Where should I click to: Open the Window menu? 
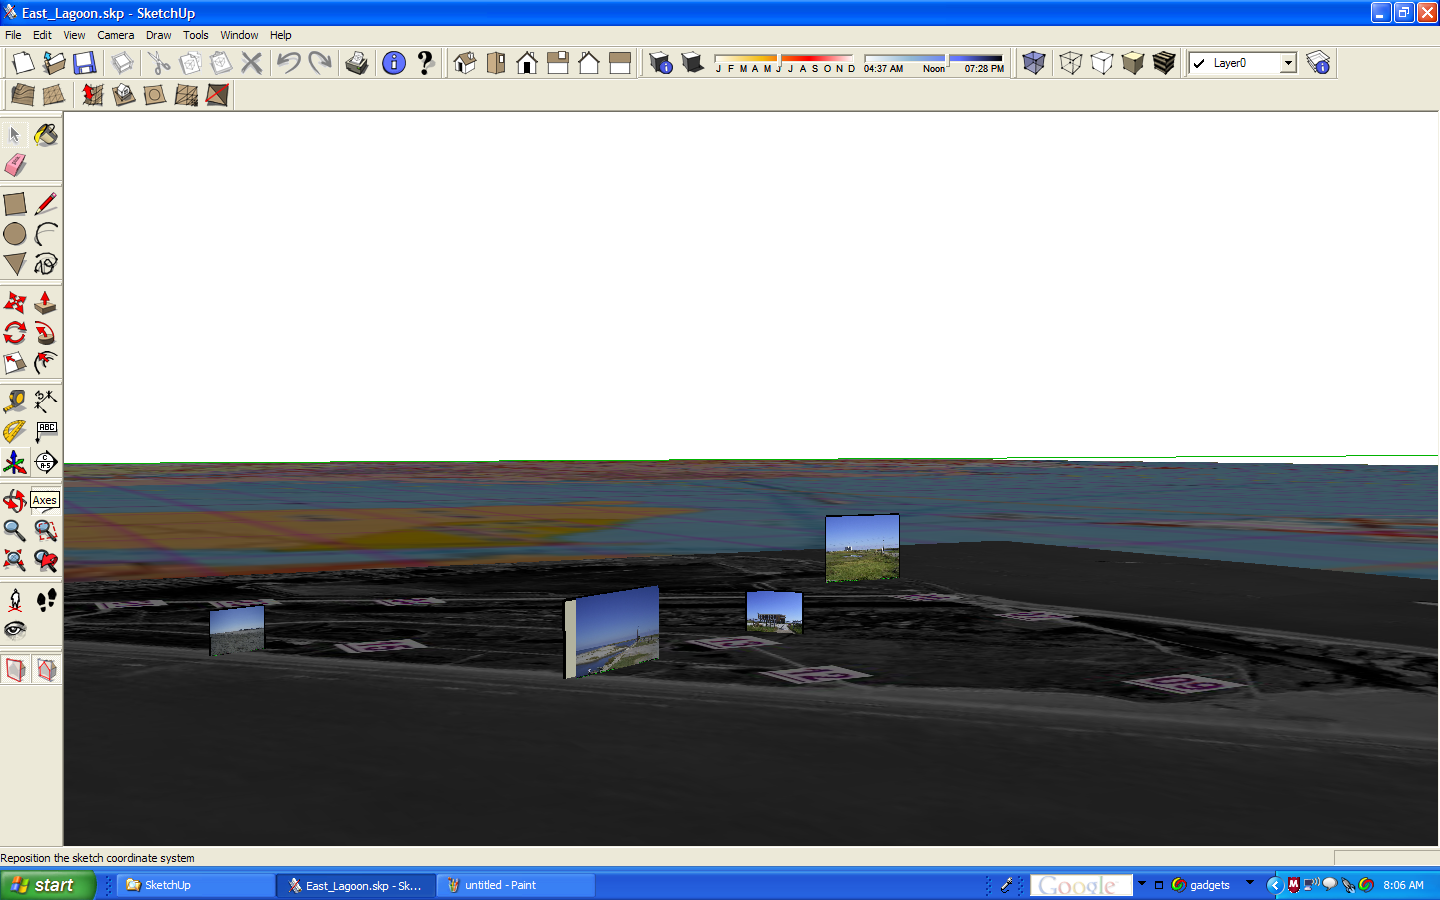tap(240, 35)
